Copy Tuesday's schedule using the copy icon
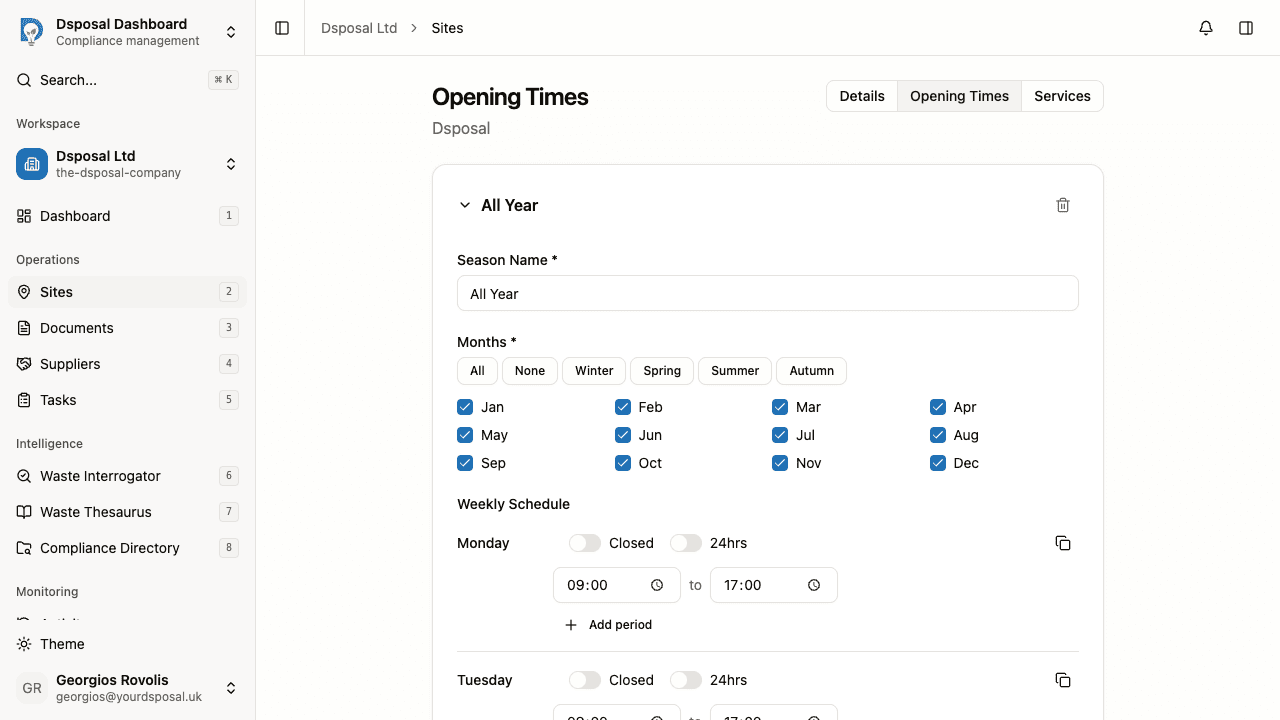Viewport: 1280px width, 720px height. [1063, 680]
